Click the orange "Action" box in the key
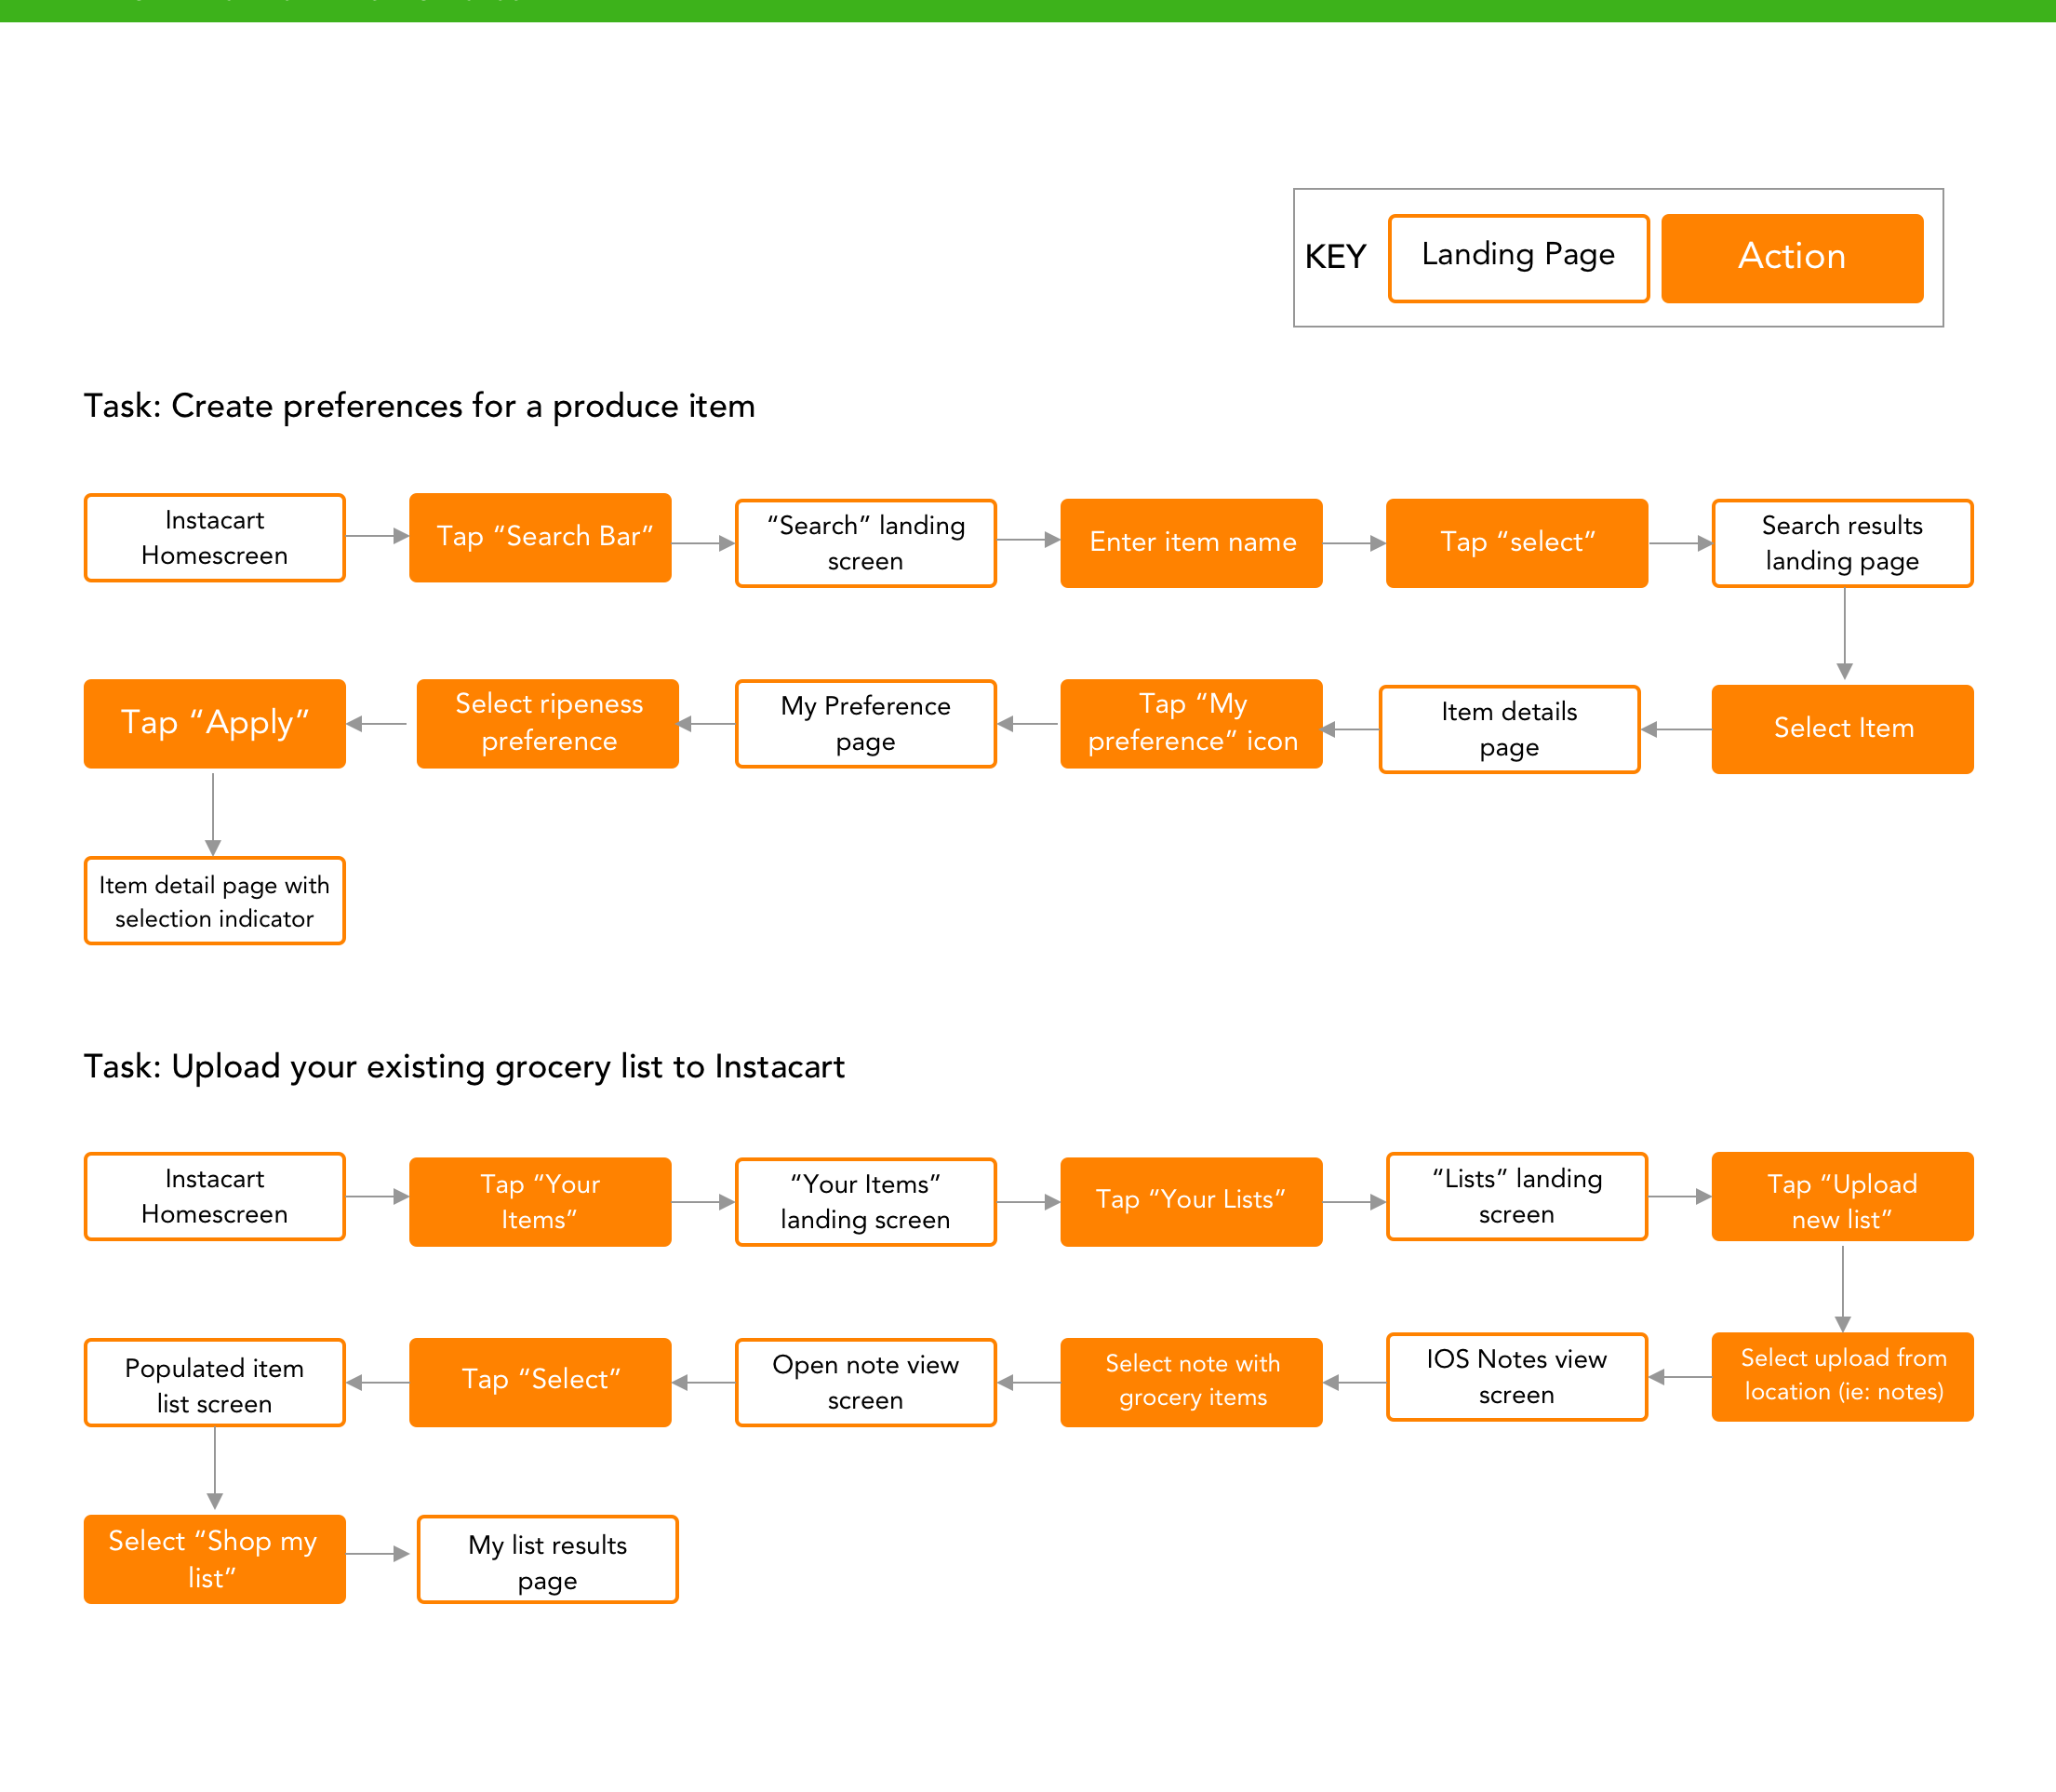This screenshot has width=2056, height=1792. click(x=1792, y=258)
